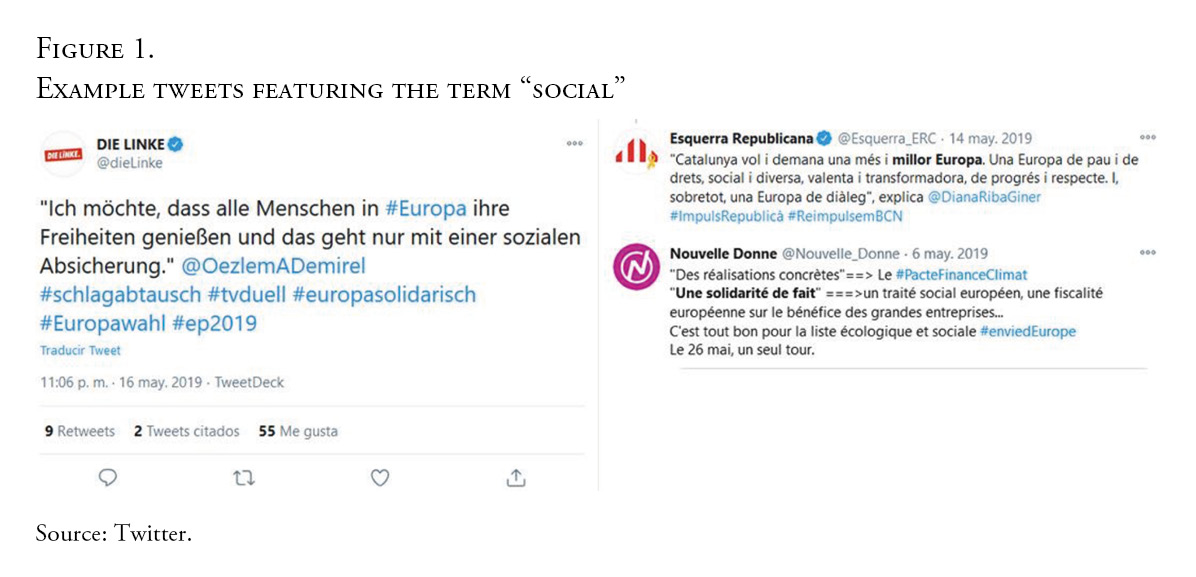The image size is (1196, 577).
Task: View the 9 Retweets list
Action: tap(79, 432)
